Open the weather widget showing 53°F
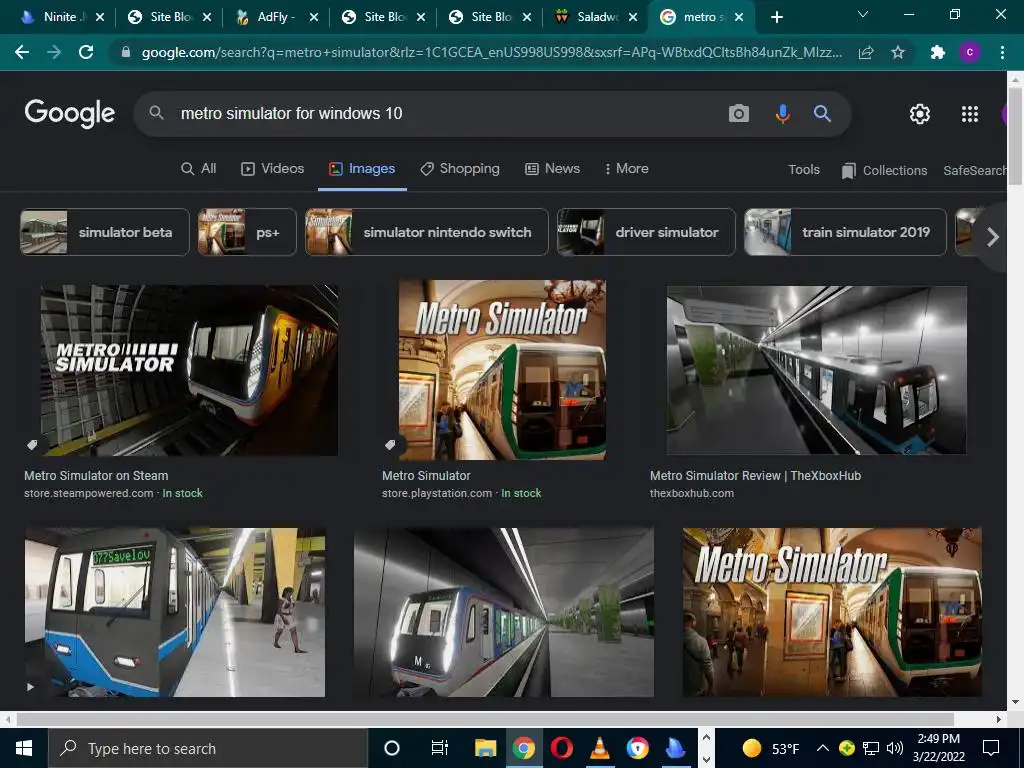 [771, 748]
